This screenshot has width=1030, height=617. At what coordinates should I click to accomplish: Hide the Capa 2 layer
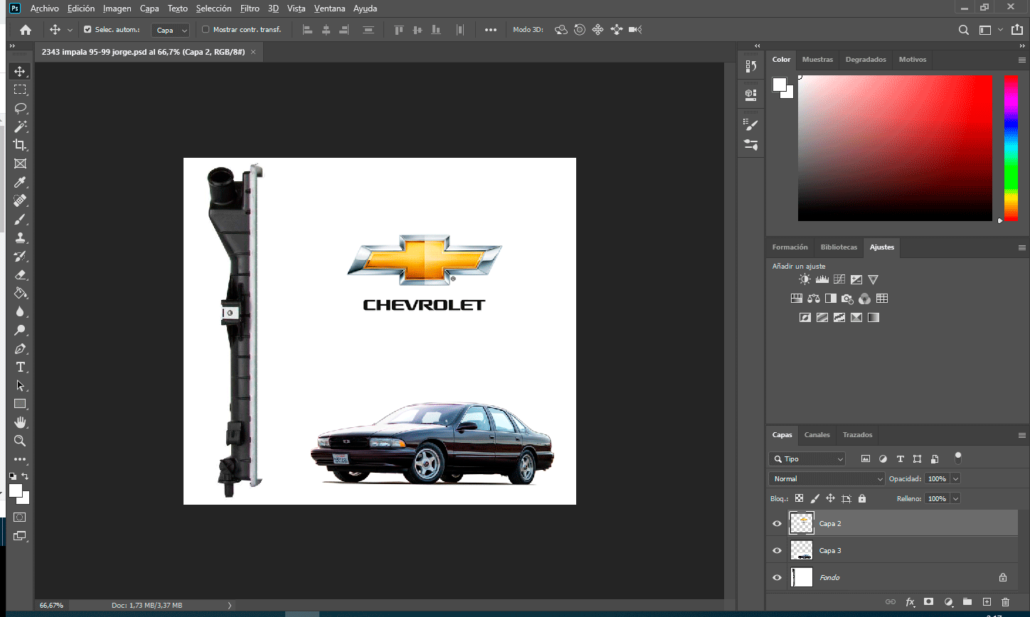pos(777,524)
